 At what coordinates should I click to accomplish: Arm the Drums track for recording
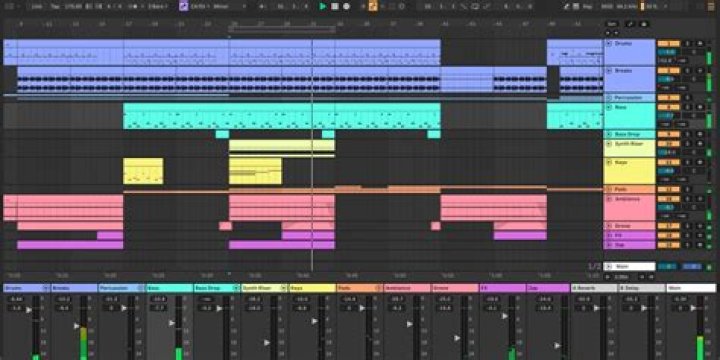click(x=700, y=44)
